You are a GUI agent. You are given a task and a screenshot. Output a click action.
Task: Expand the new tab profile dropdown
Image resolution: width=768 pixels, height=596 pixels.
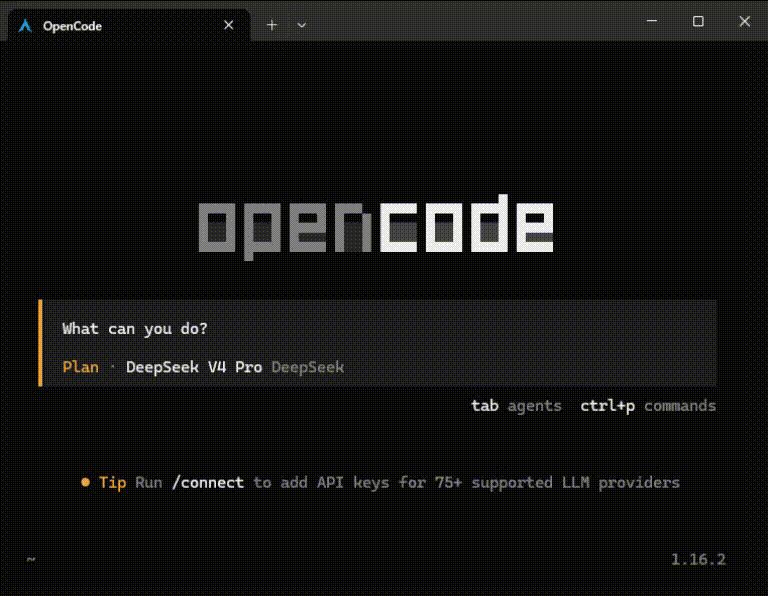pos(302,25)
